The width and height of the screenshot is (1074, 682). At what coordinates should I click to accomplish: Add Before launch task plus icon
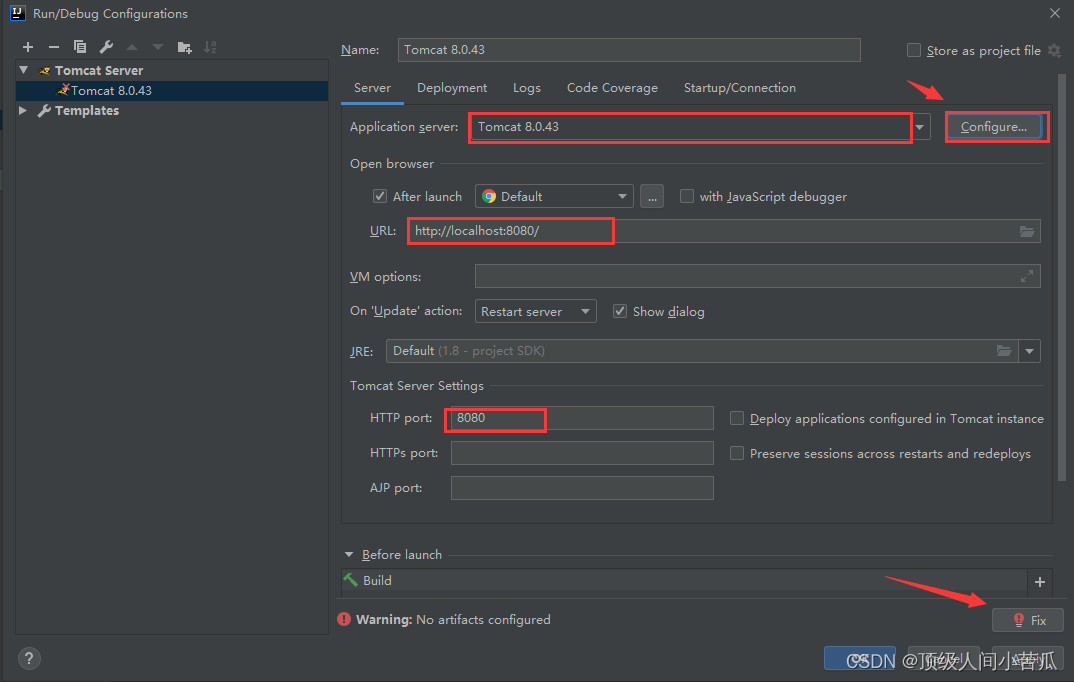click(x=1040, y=581)
